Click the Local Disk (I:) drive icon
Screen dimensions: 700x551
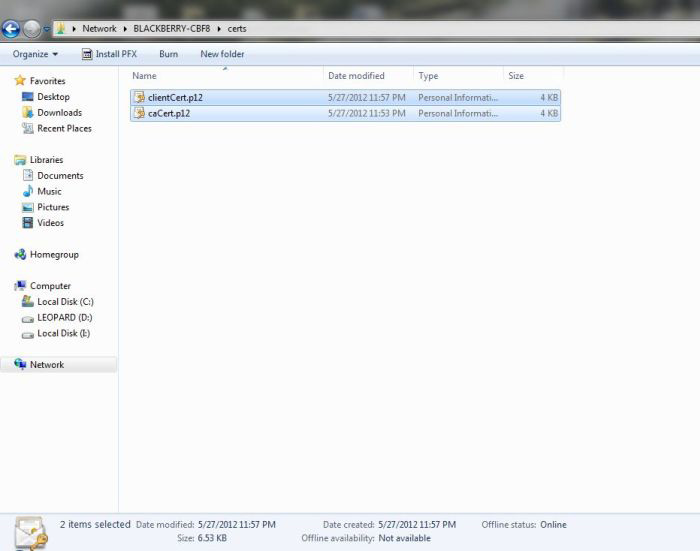[x=28, y=334]
